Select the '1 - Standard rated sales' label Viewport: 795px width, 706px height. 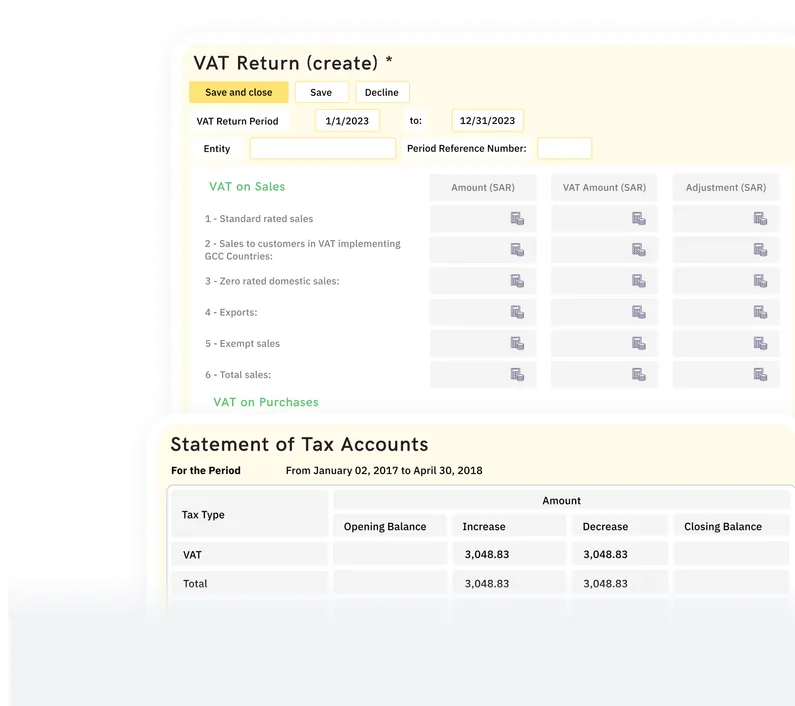(259, 219)
